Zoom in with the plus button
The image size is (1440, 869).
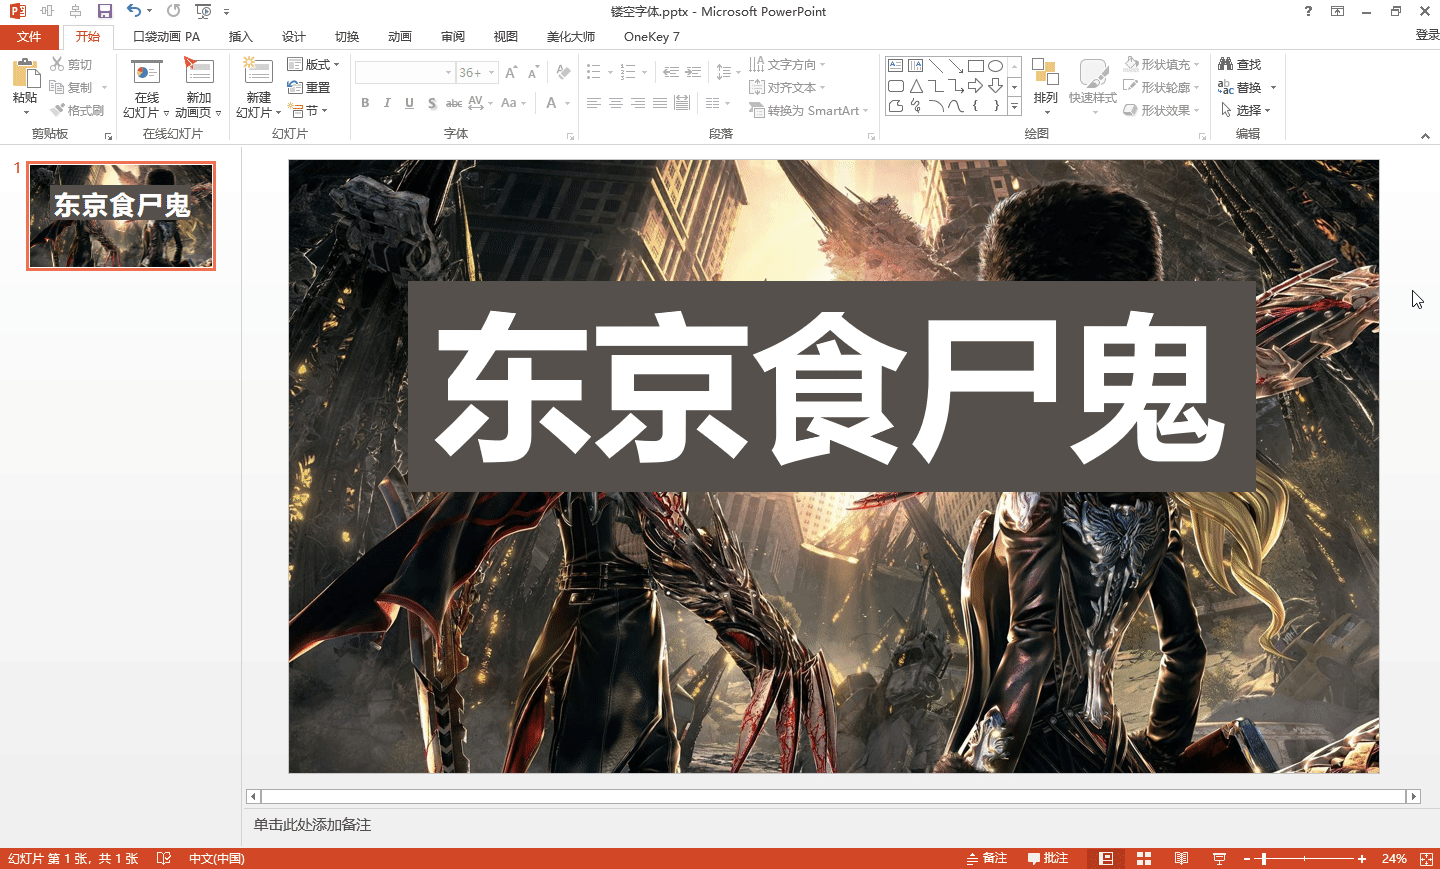1362,859
